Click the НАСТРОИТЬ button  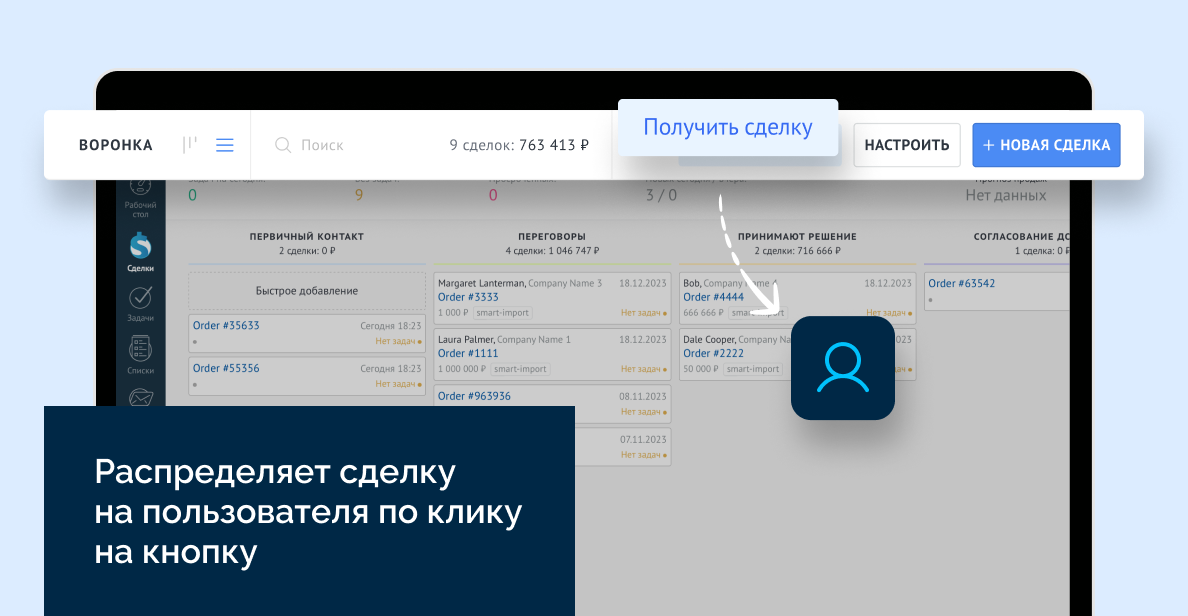pyautogui.click(x=907, y=145)
